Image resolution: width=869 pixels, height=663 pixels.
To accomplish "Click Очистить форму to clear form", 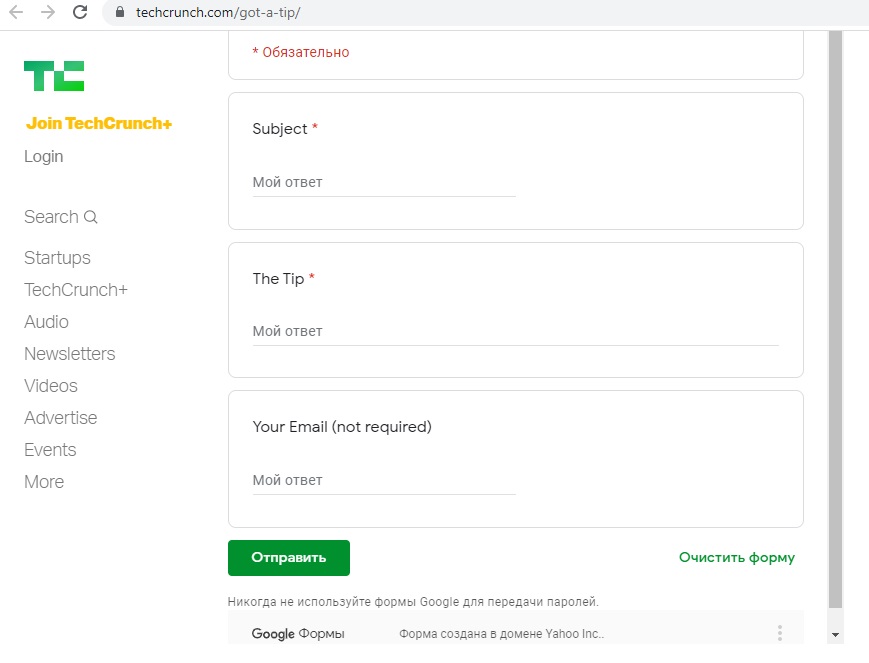I will (737, 558).
